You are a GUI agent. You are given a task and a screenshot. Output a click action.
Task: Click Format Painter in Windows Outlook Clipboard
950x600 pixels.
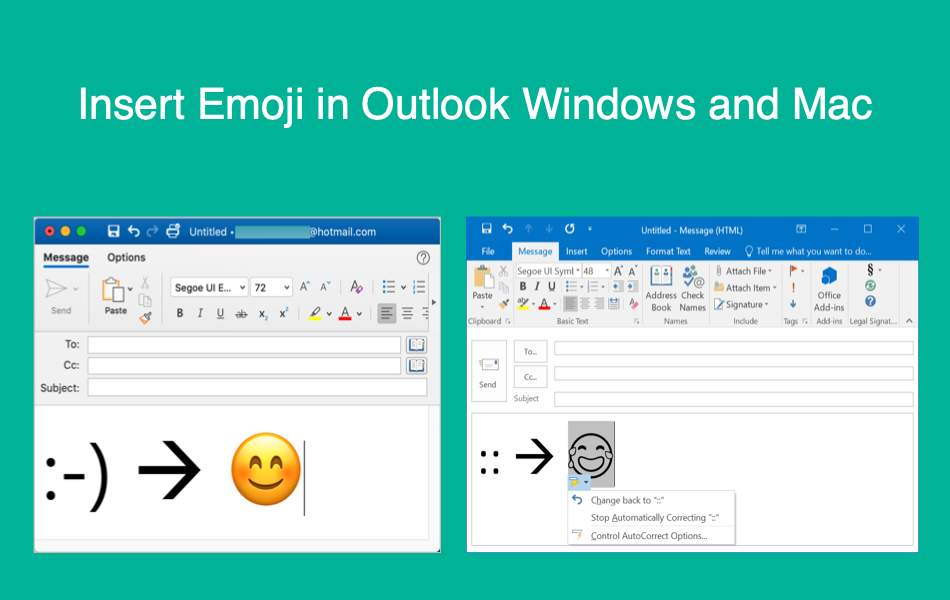(503, 304)
